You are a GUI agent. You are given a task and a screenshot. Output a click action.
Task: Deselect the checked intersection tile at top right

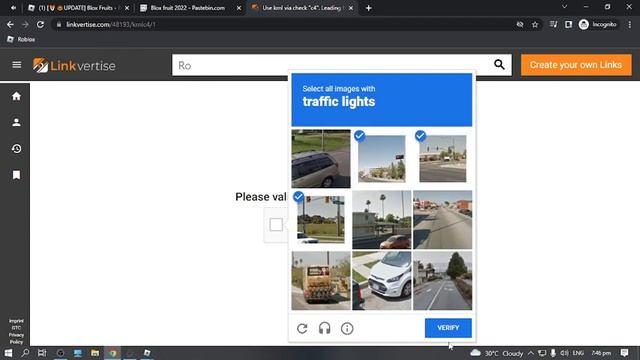[442, 159]
